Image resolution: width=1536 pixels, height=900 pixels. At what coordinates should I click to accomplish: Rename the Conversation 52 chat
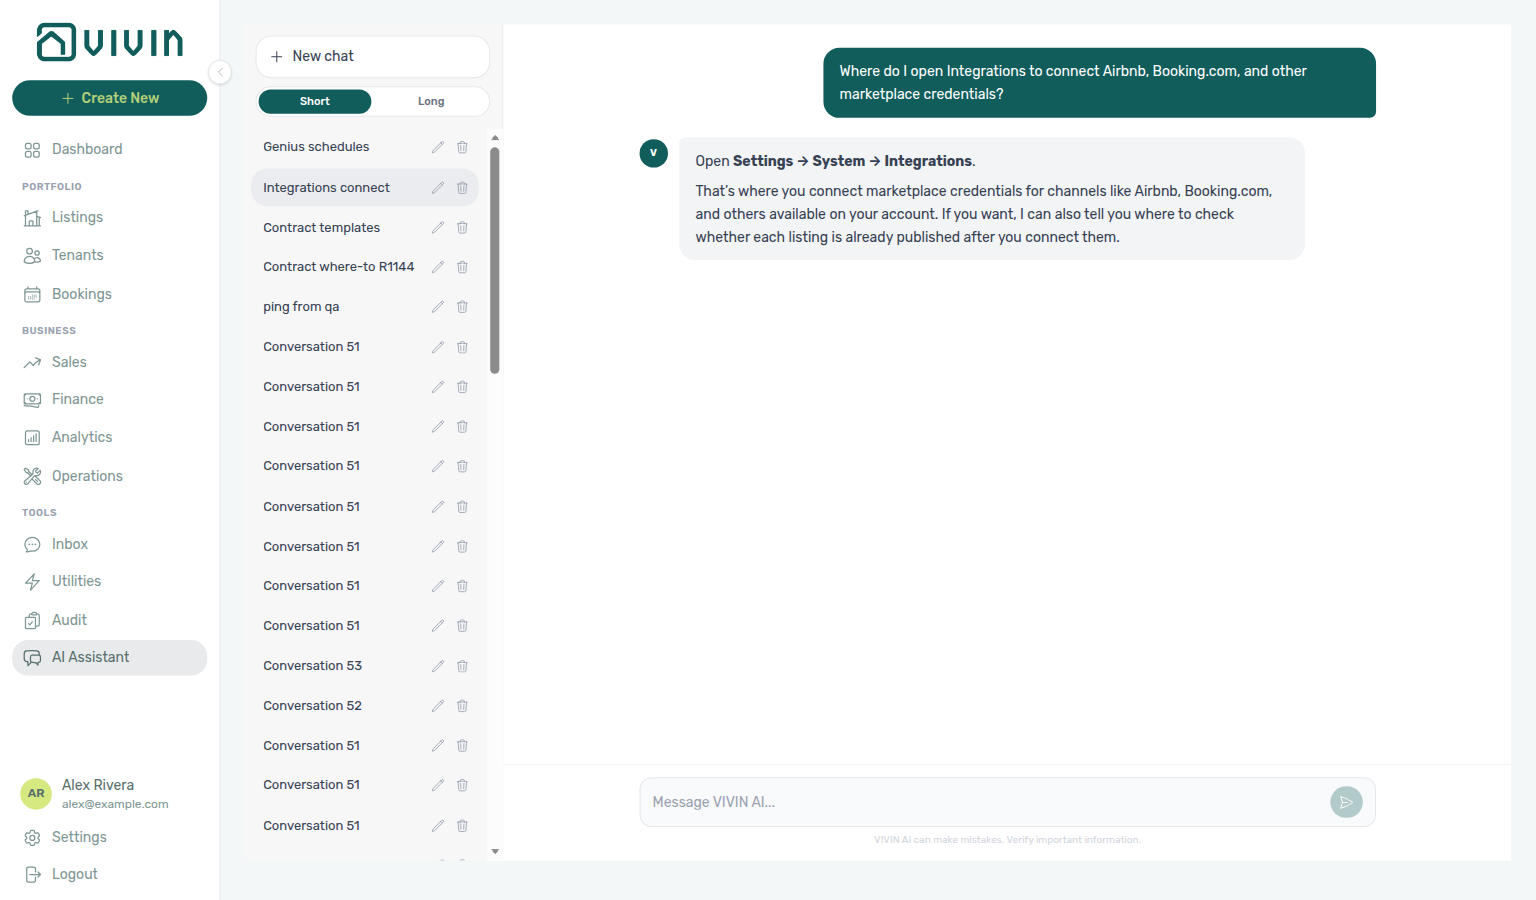coord(437,706)
